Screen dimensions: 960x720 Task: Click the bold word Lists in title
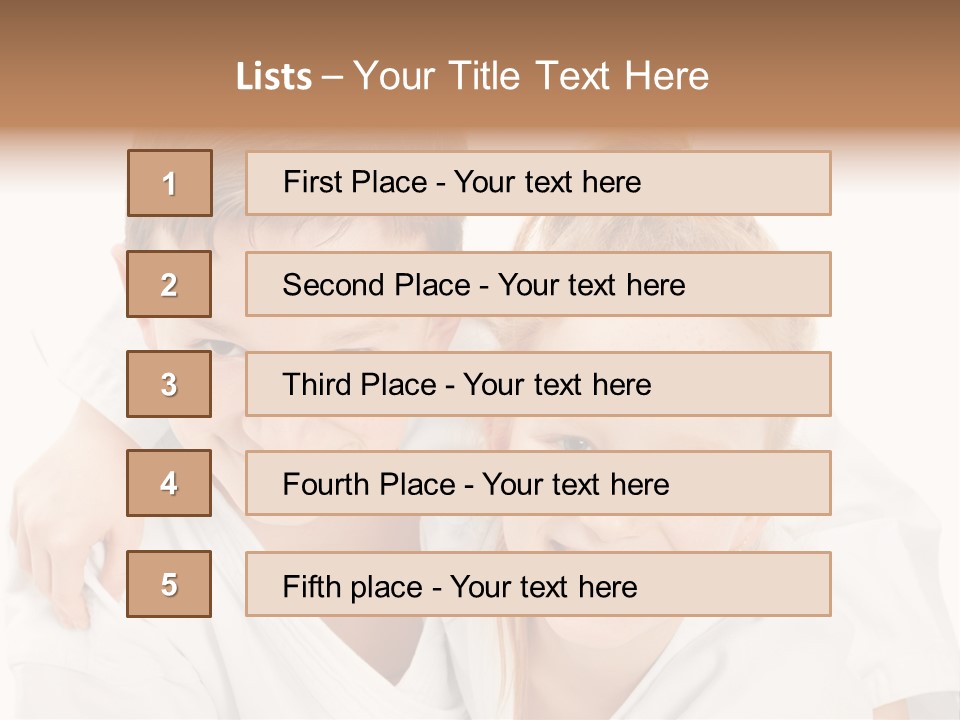click(x=274, y=76)
